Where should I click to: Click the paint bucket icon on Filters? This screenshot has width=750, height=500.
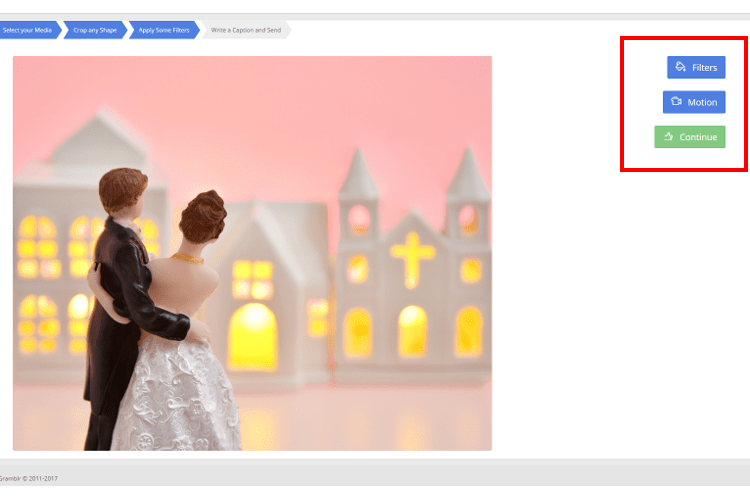(x=680, y=67)
